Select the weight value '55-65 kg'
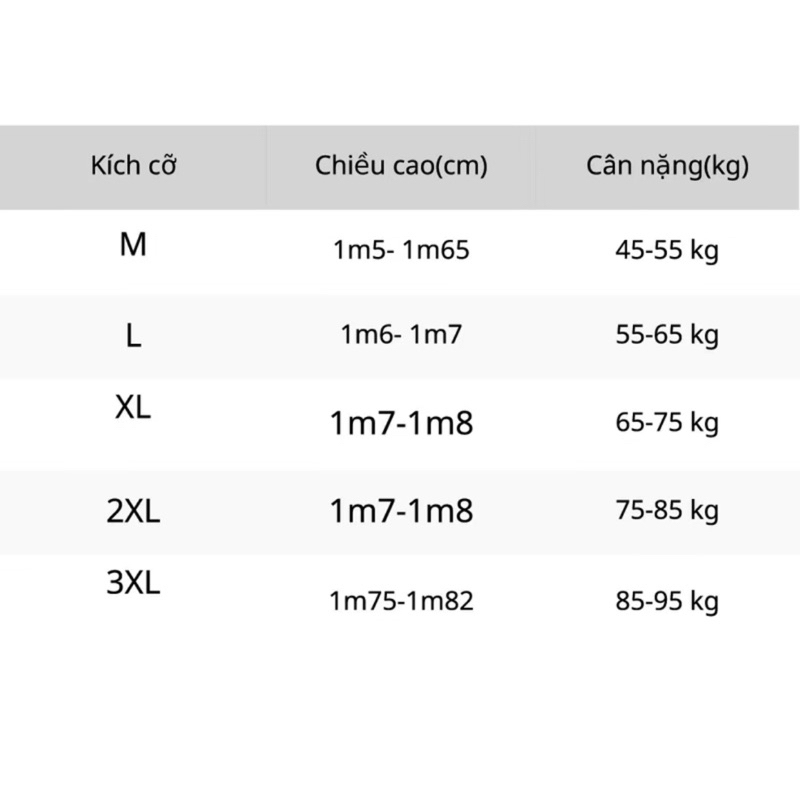 [x=667, y=336]
